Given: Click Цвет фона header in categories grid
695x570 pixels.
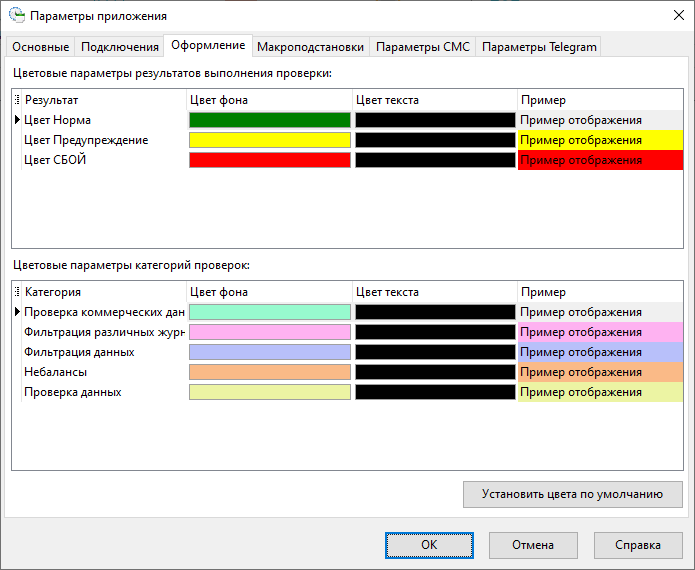Looking at the screenshot, I should [269, 292].
